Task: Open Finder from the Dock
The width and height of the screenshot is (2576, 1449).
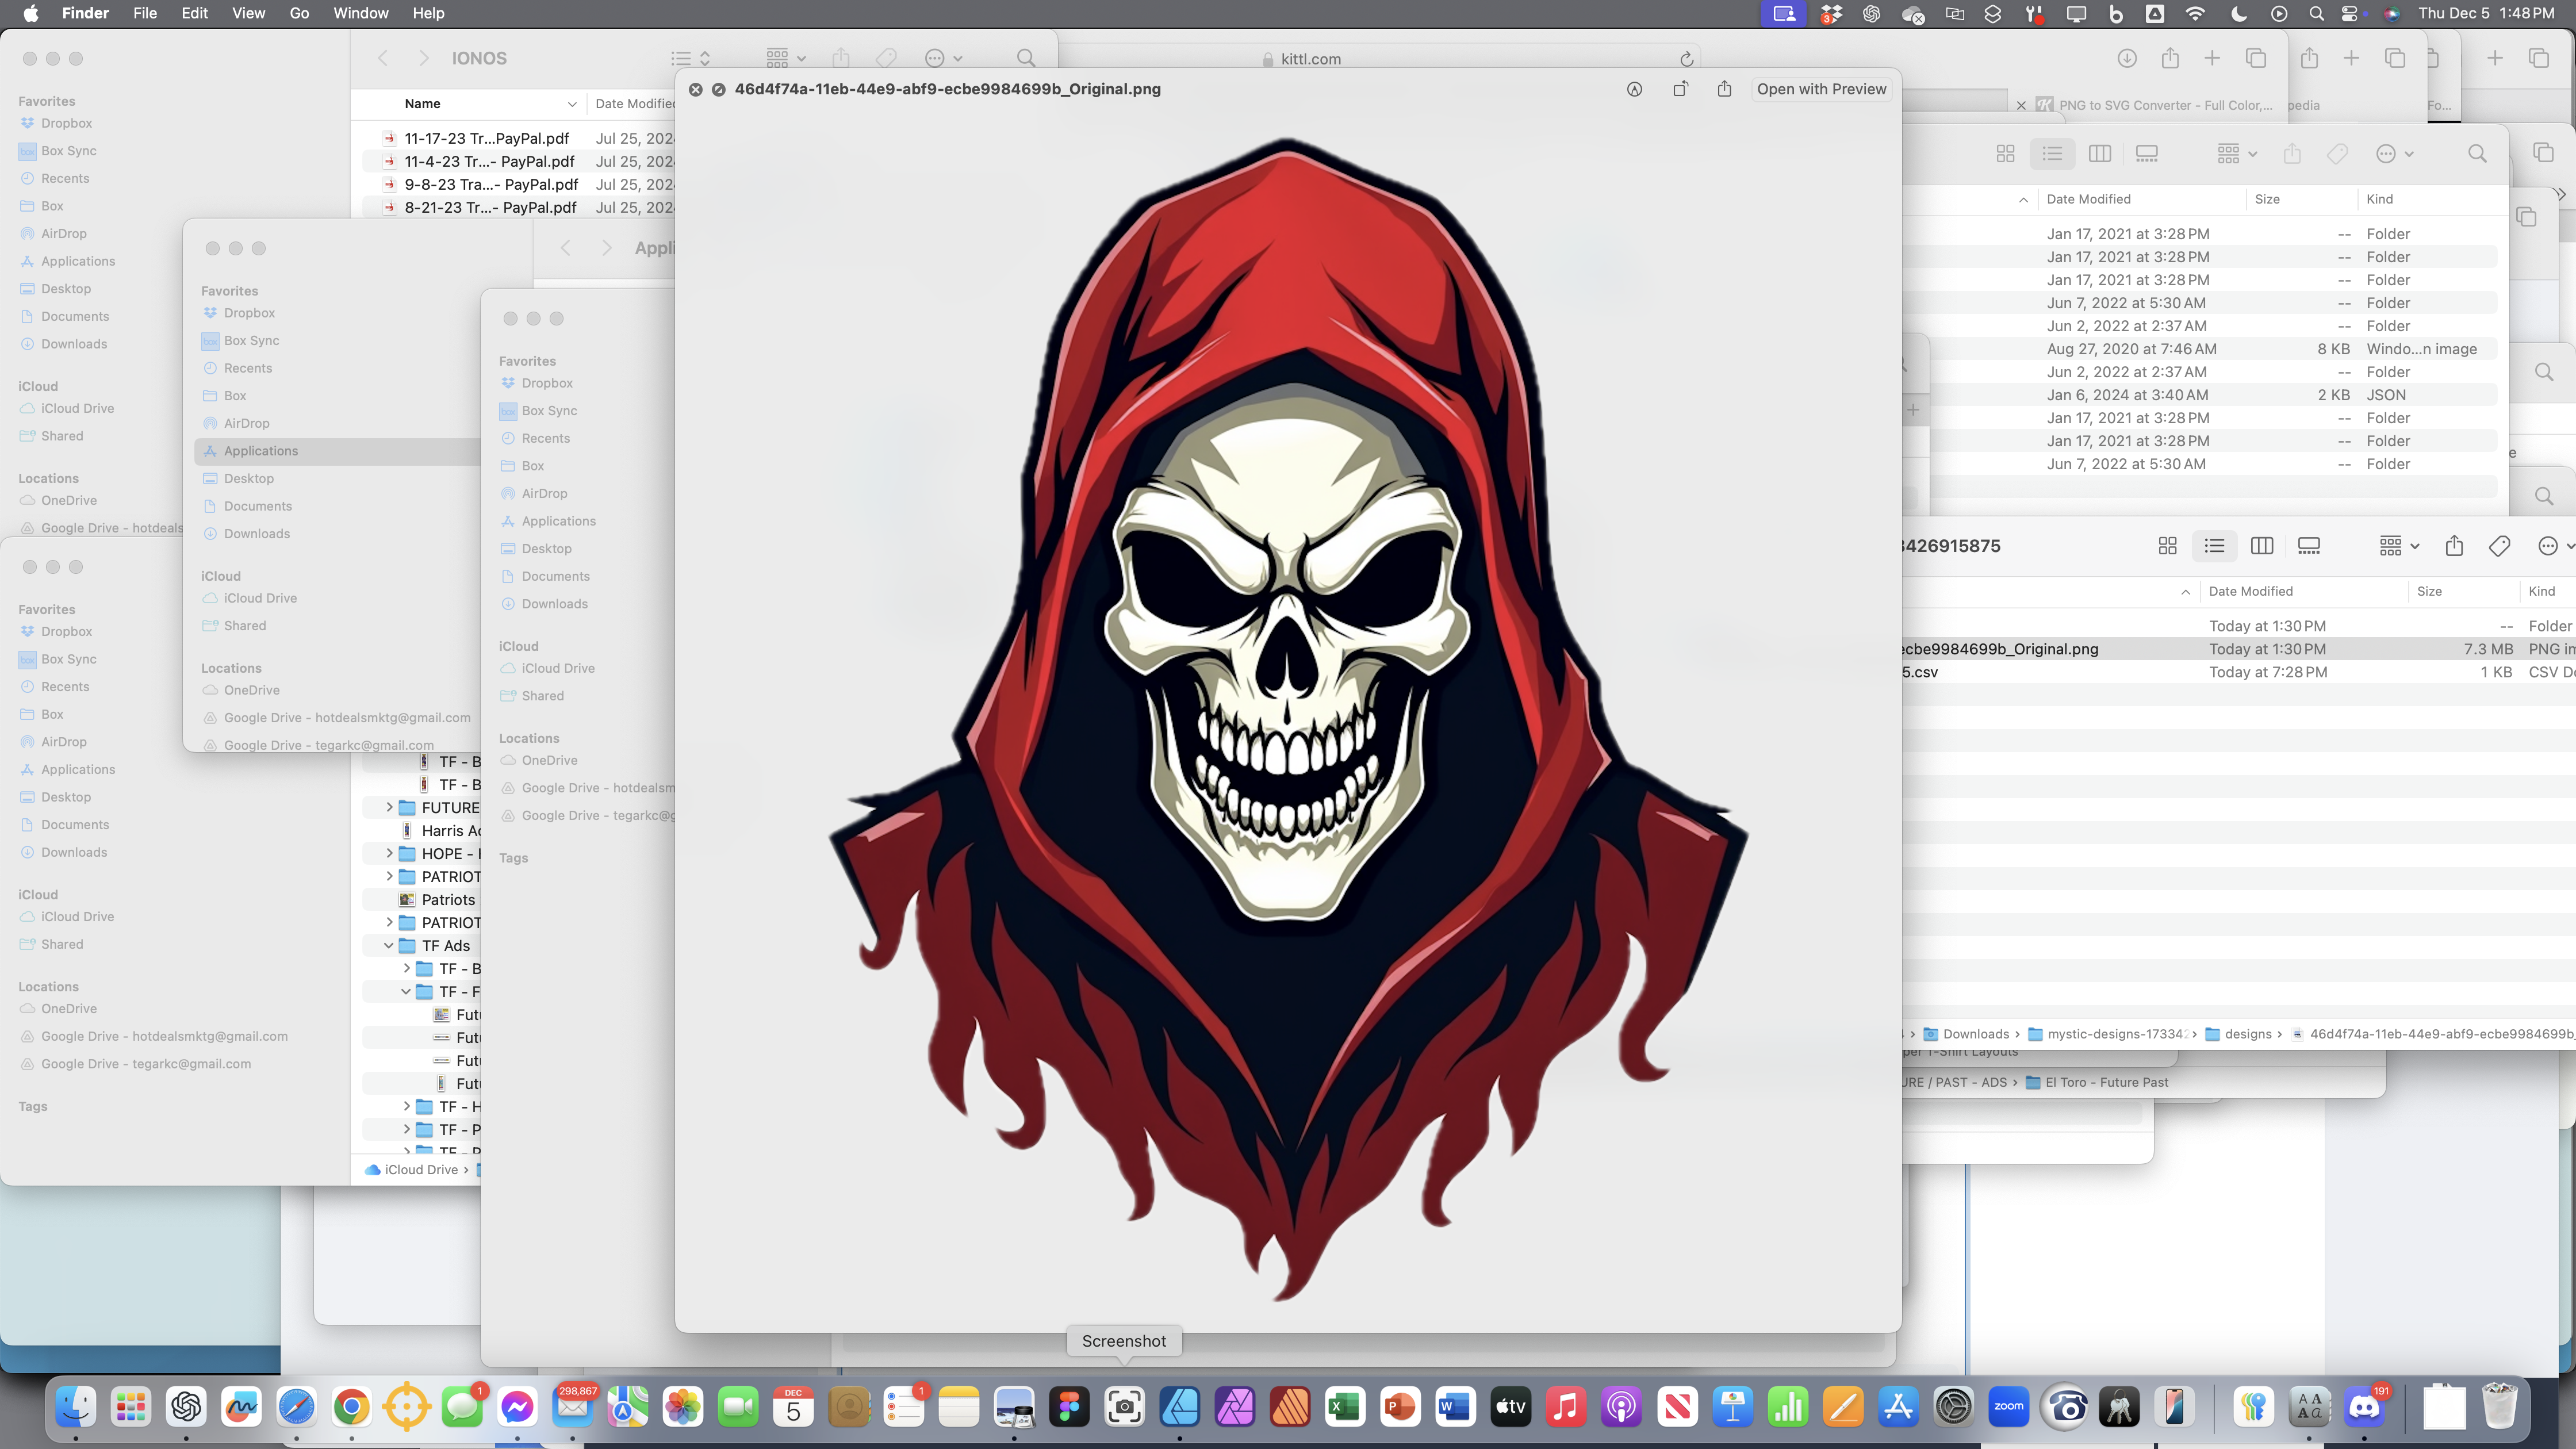Action: point(76,1407)
